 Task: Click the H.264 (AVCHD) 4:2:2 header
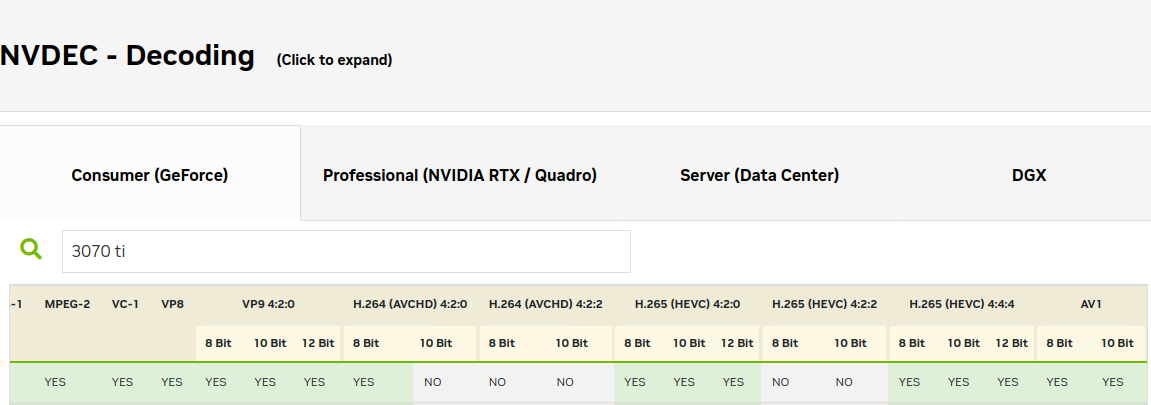pyautogui.click(x=545, y=304)
